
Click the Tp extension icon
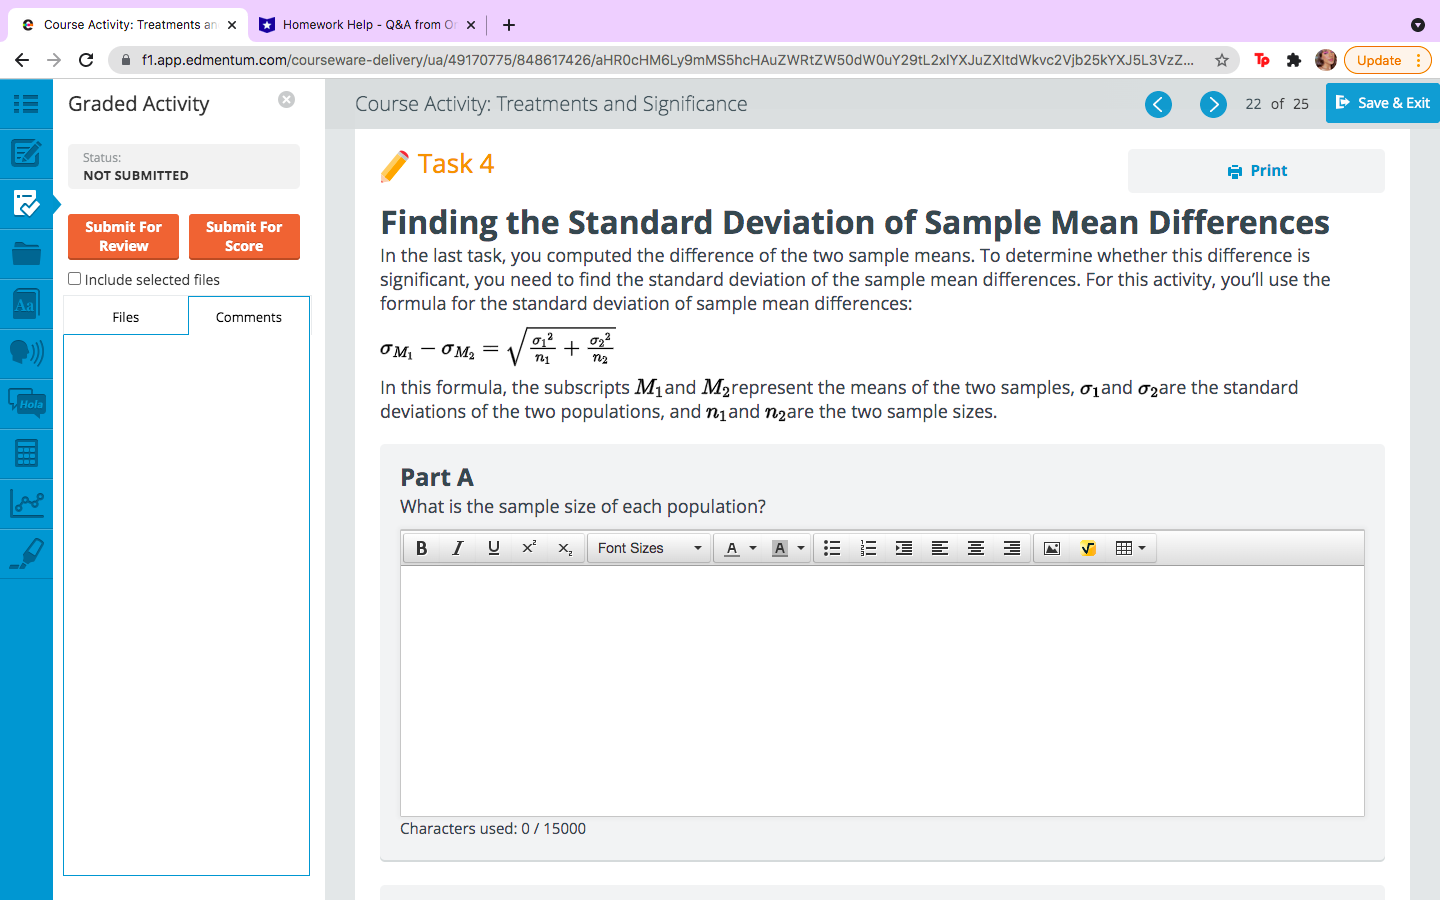click(x=1262, y=60)
